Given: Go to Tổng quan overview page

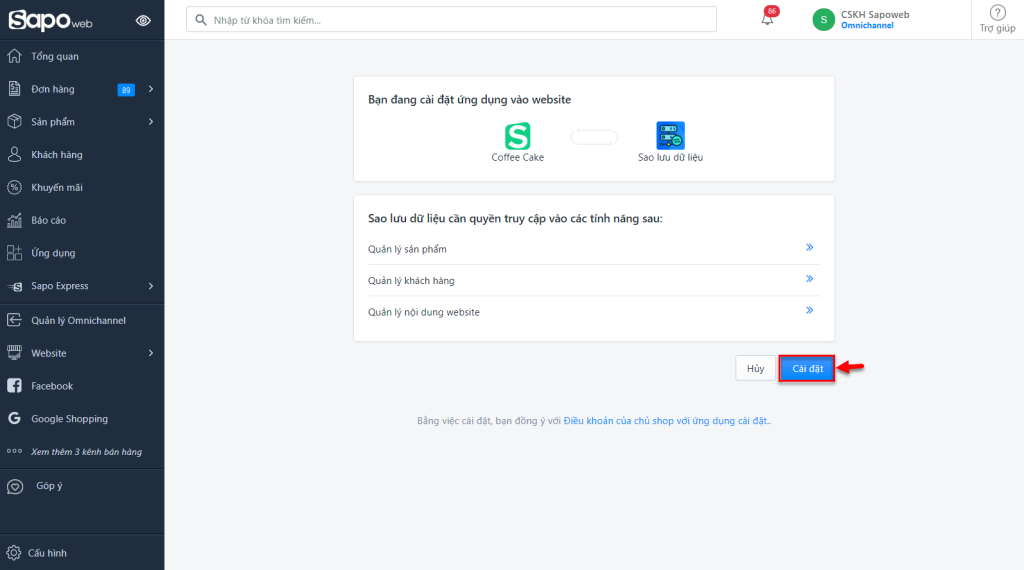Looking at the screenshot, I should pyautogui.click(x=54, y=57).
